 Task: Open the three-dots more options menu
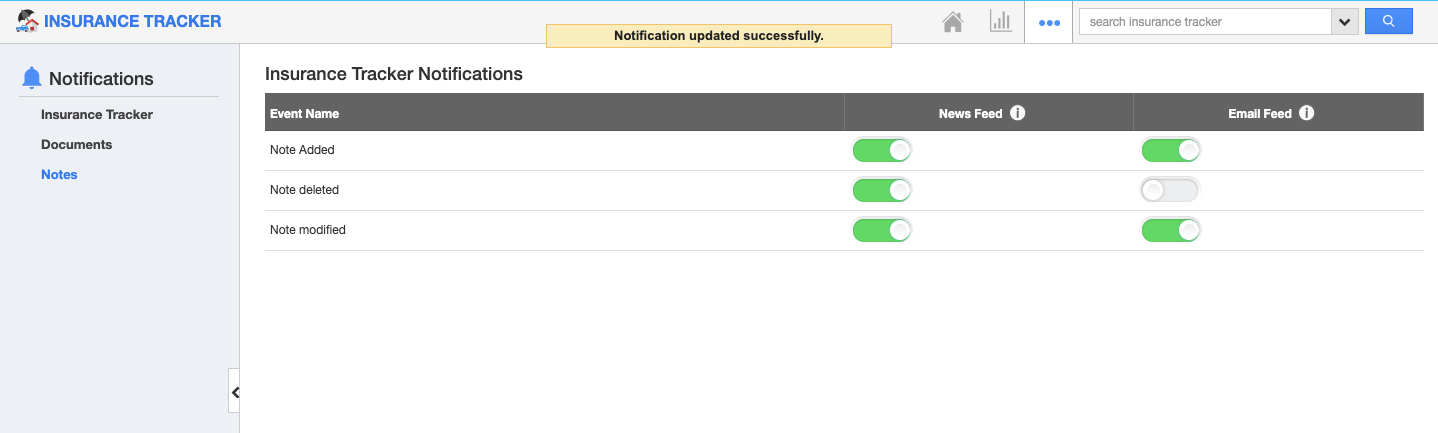(1049, 22)
